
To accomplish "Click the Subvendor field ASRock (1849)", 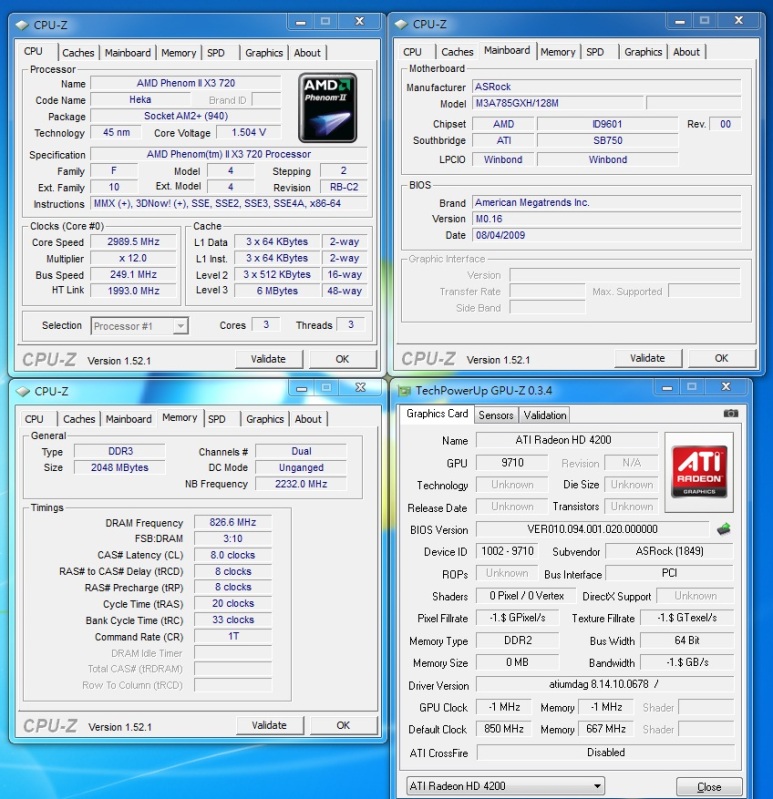I will [x=669, y=551].
